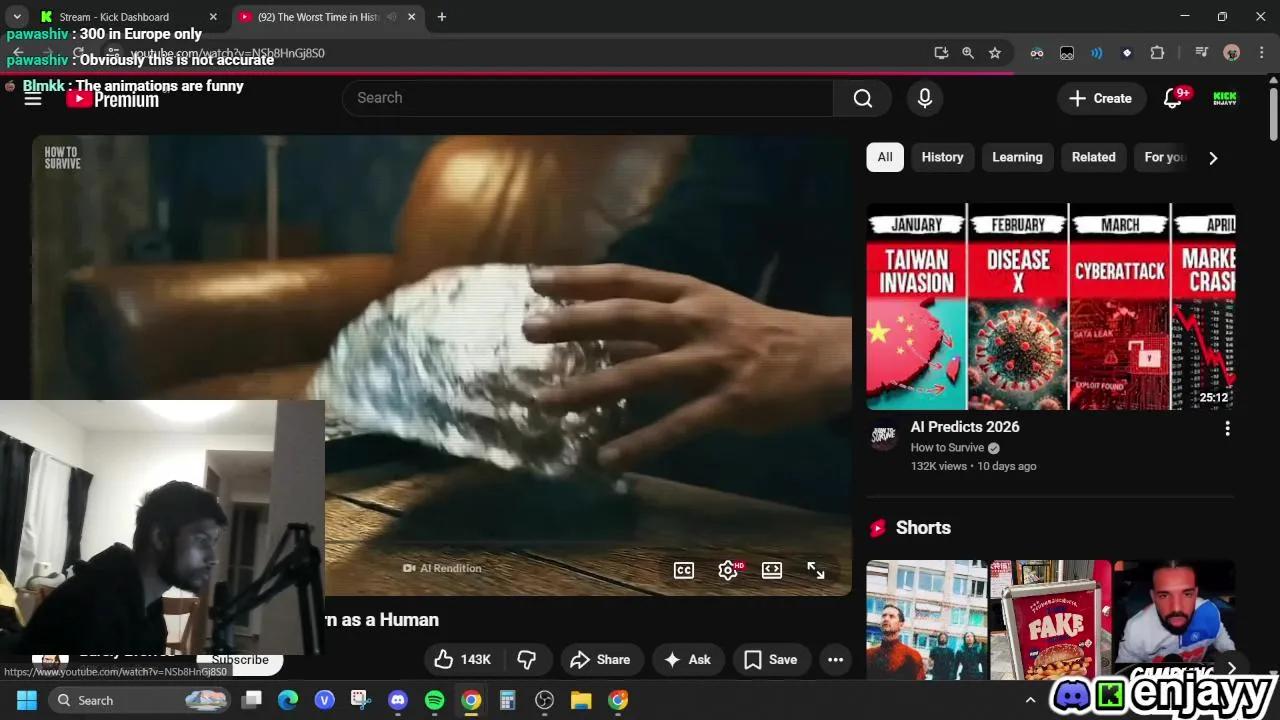Toggle closed captions on the video

click(x=684, y=570)
